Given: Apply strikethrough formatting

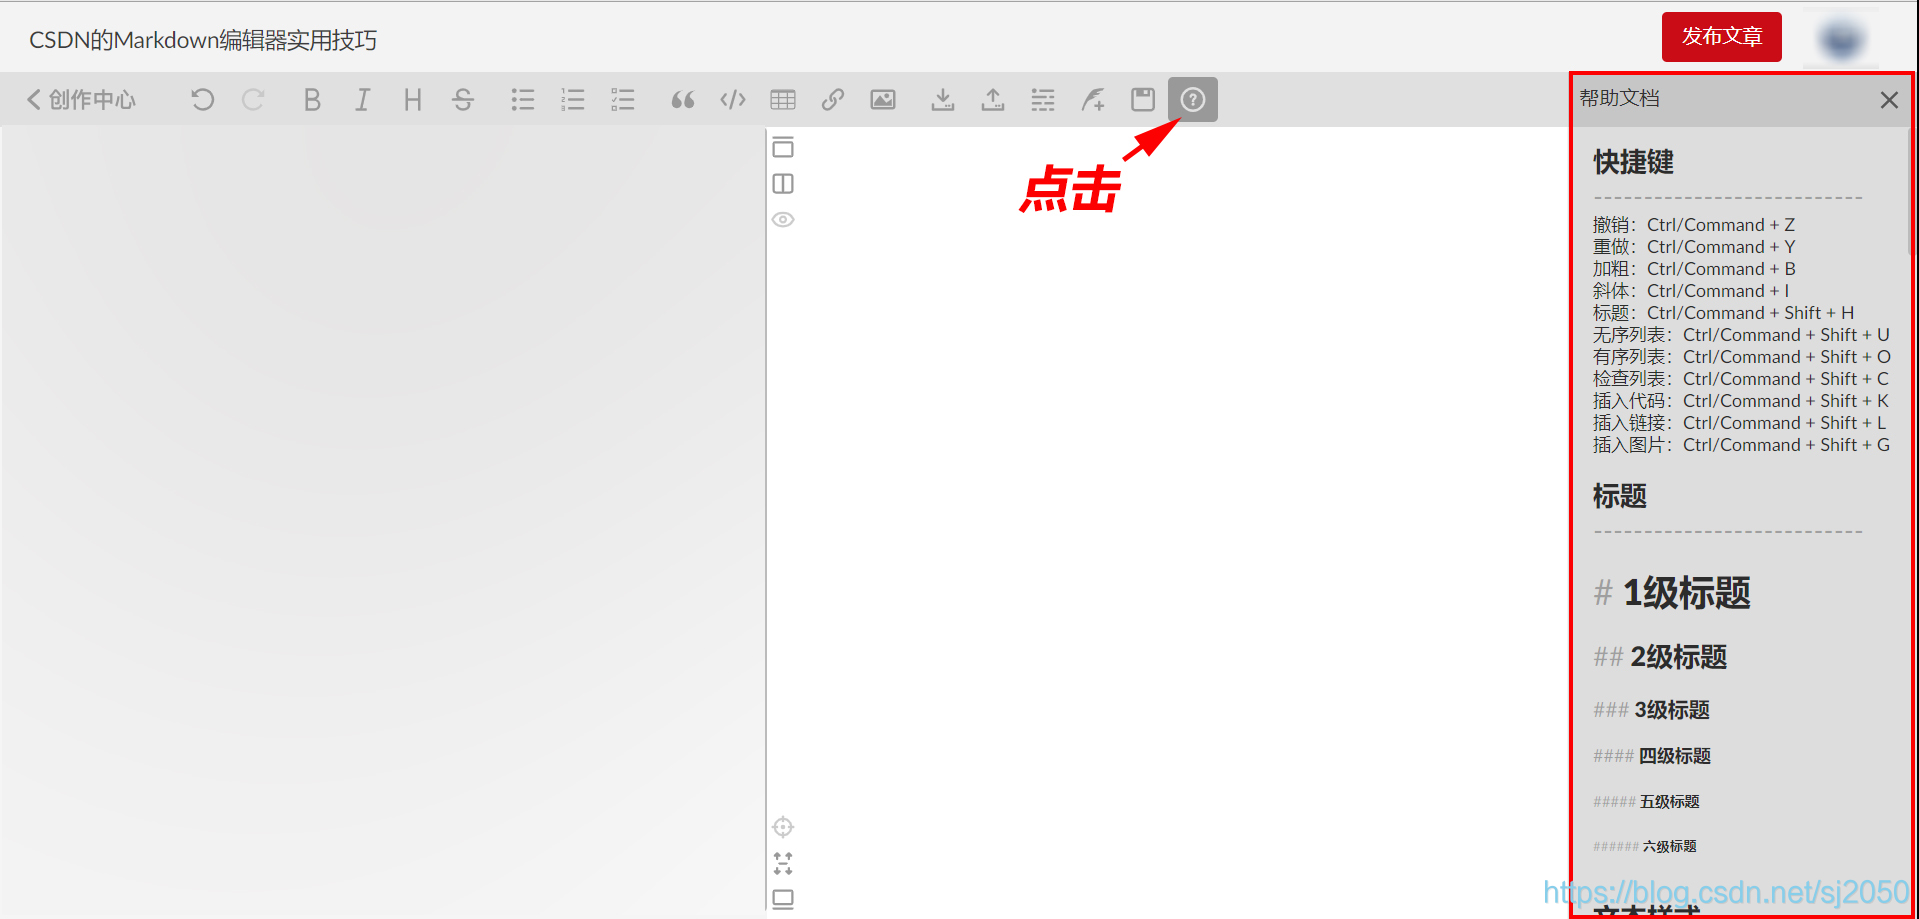Looking at the screenshot, I should coord(462,100).
